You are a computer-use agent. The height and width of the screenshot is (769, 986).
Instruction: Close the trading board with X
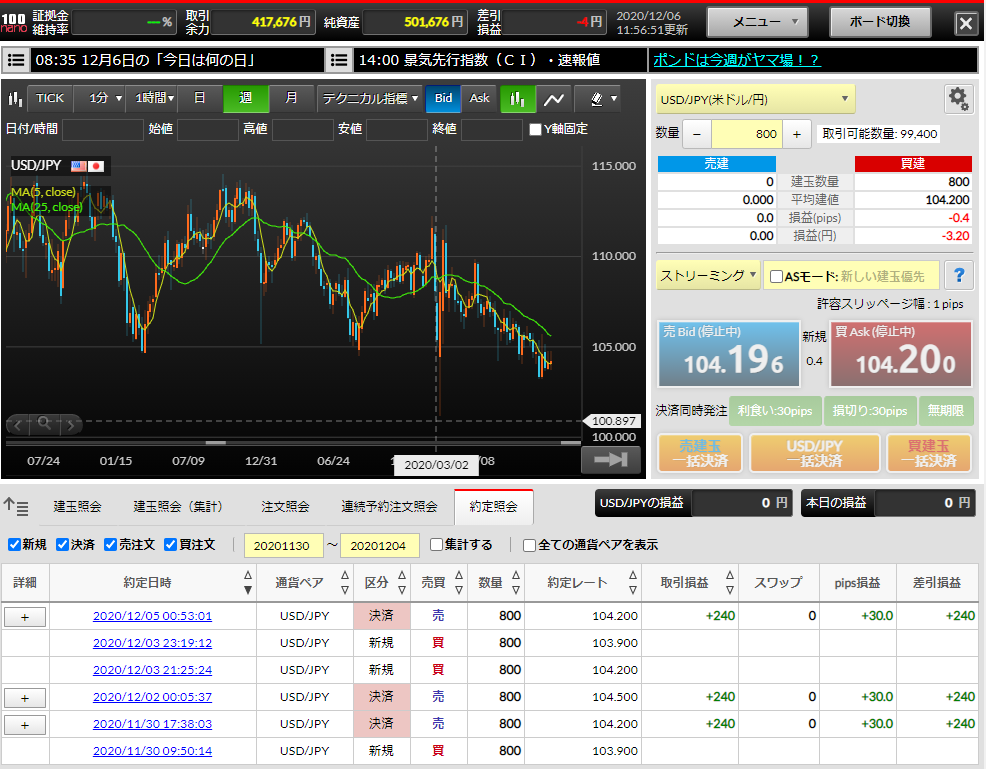[x=966, y=24]
